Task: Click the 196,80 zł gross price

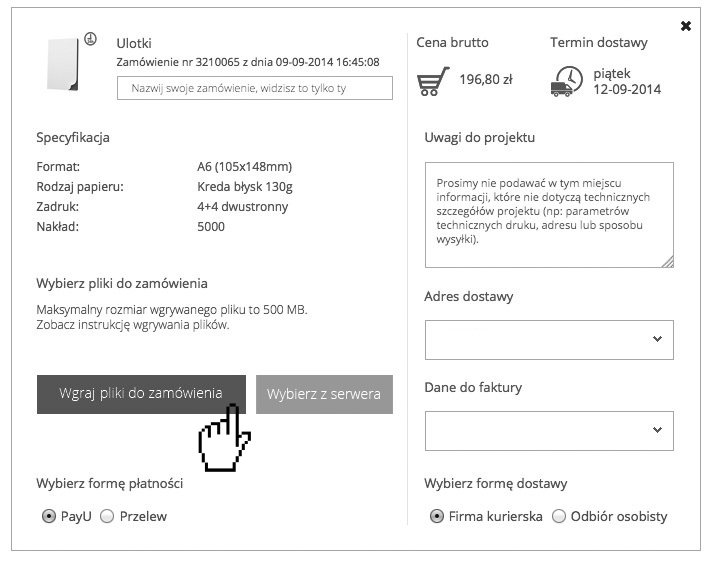Action: 485,79
